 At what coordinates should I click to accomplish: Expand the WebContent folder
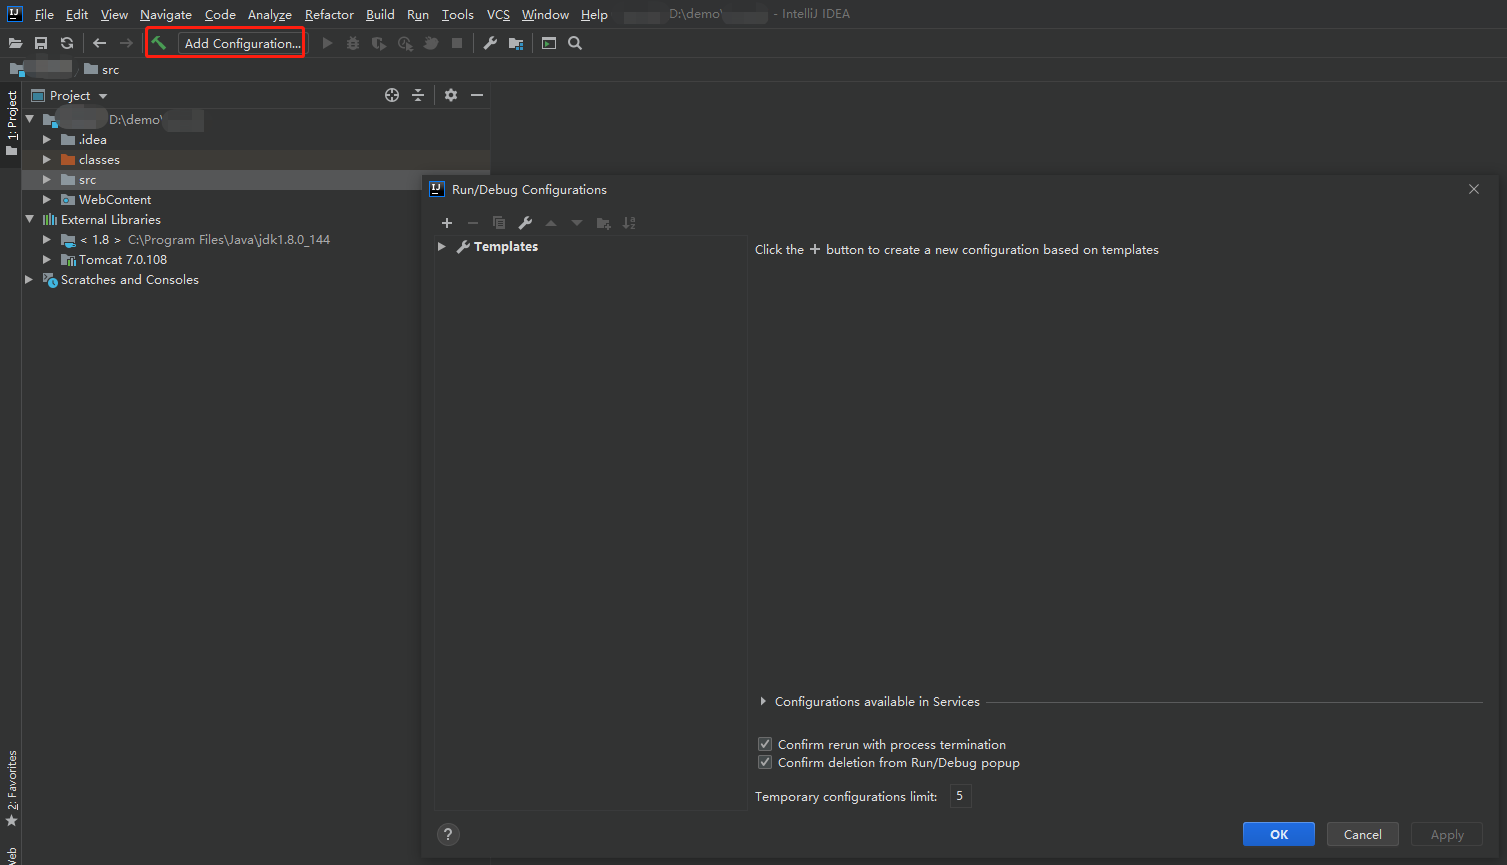[x=47, y=199]
